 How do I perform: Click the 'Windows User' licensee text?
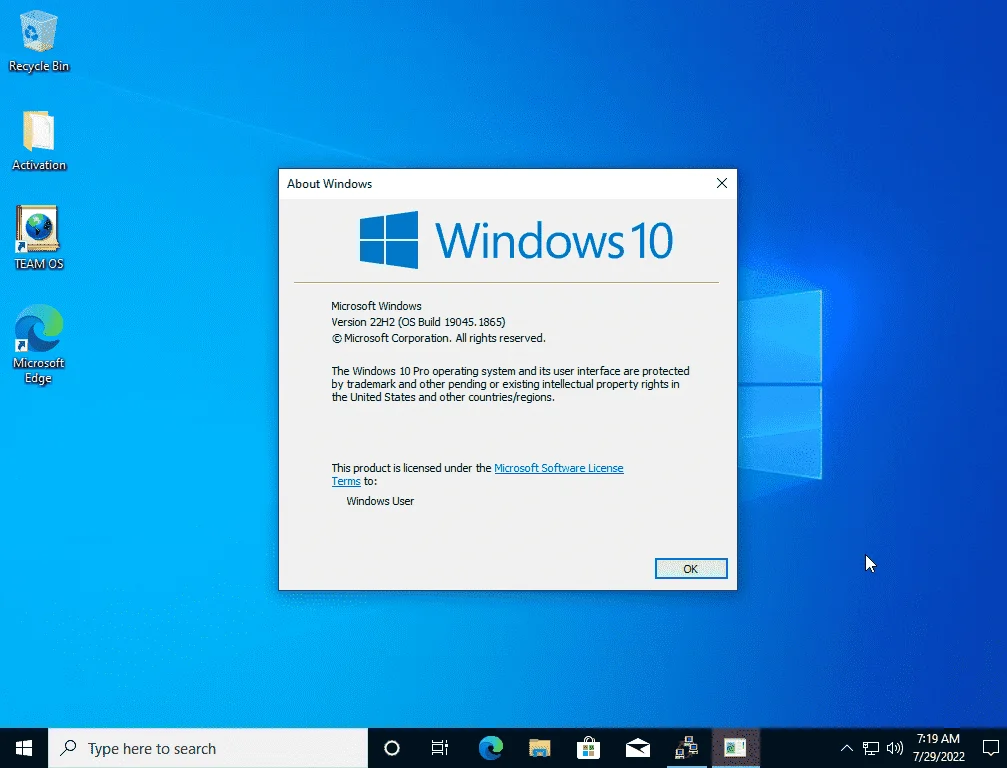click(380, 501)
